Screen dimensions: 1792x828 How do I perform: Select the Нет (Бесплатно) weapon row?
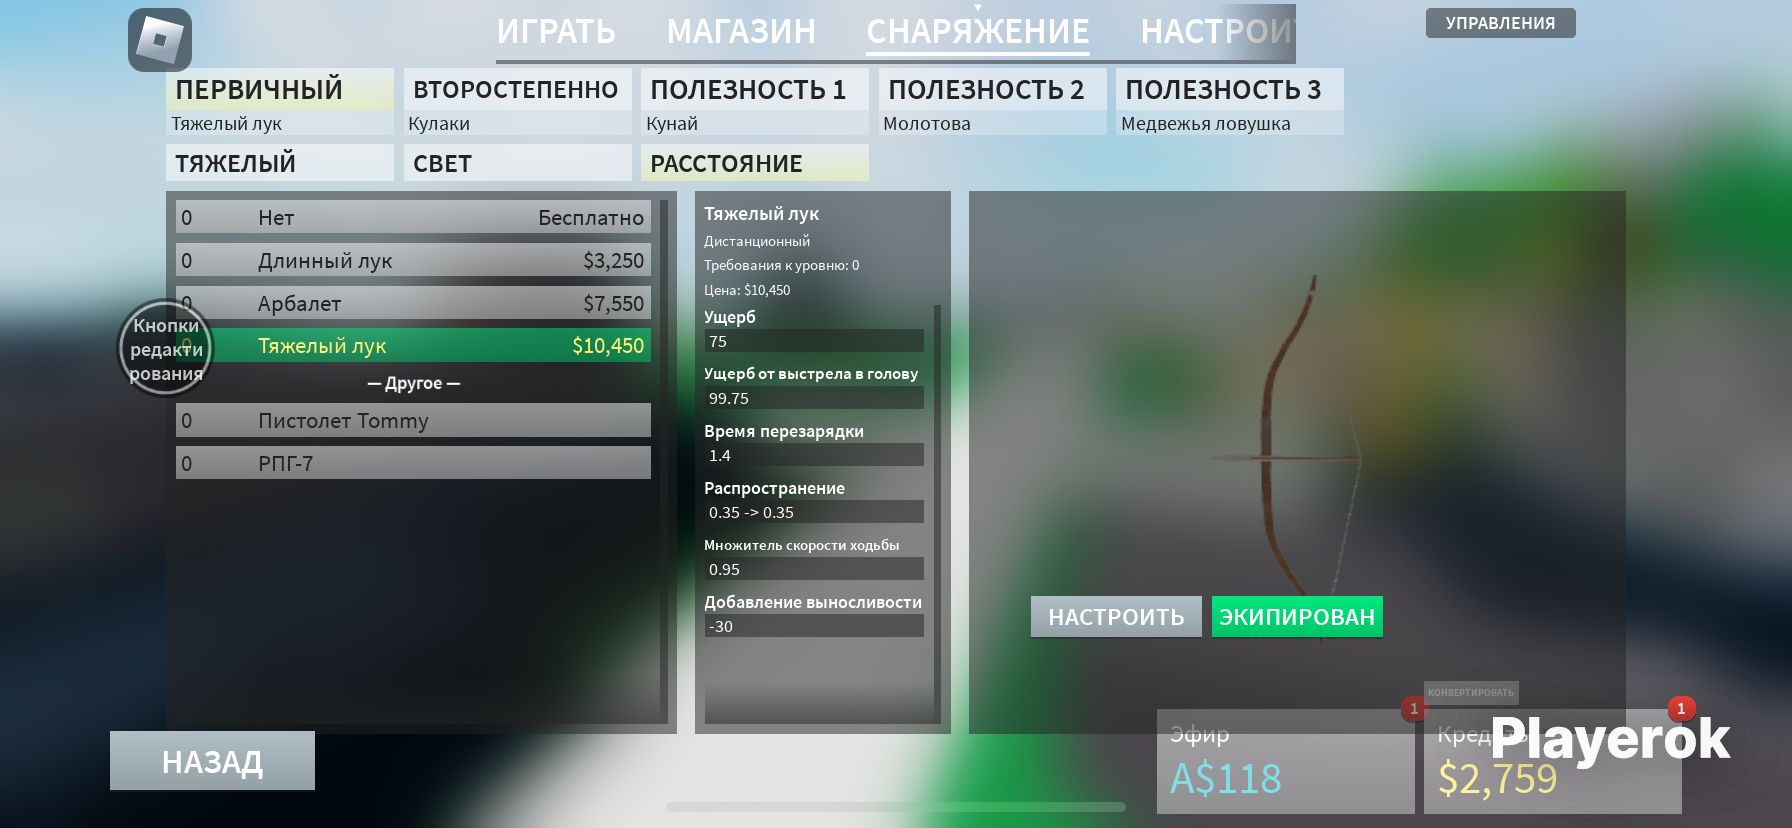click(413, 217)
